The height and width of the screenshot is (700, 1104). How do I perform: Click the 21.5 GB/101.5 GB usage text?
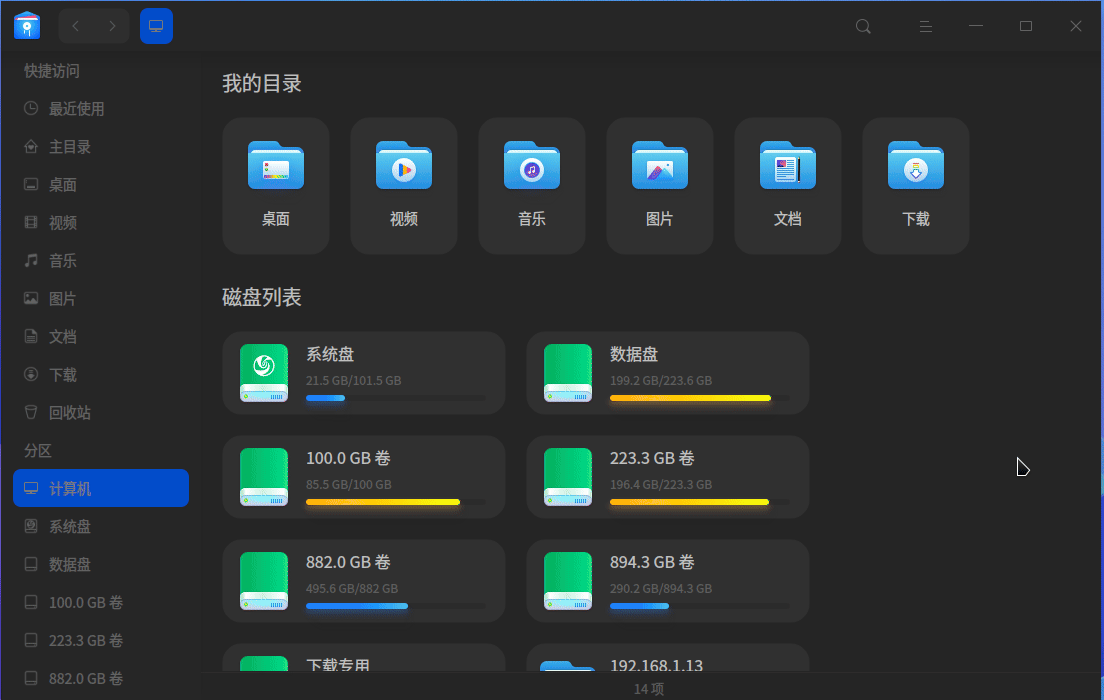353,380
